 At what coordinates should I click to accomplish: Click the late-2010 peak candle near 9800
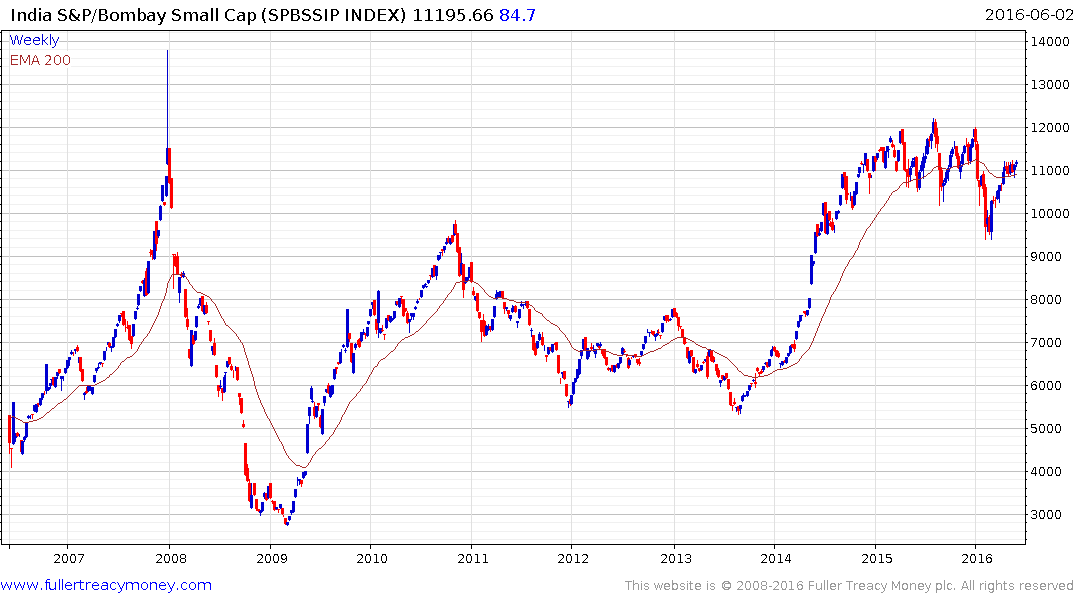(455, 228)
